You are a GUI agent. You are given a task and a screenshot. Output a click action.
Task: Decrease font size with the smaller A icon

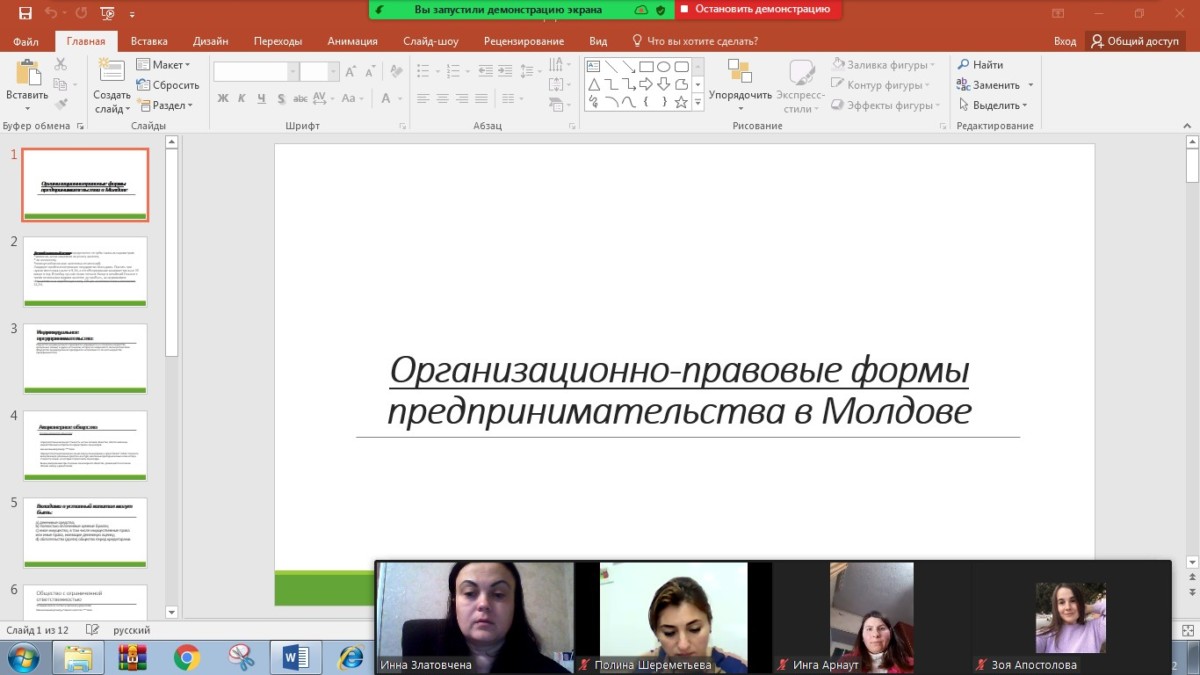click(369, 72)
